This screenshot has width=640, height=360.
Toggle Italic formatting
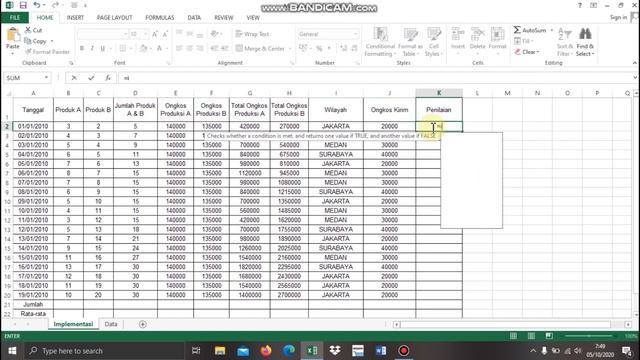click(x=92, y=49)
